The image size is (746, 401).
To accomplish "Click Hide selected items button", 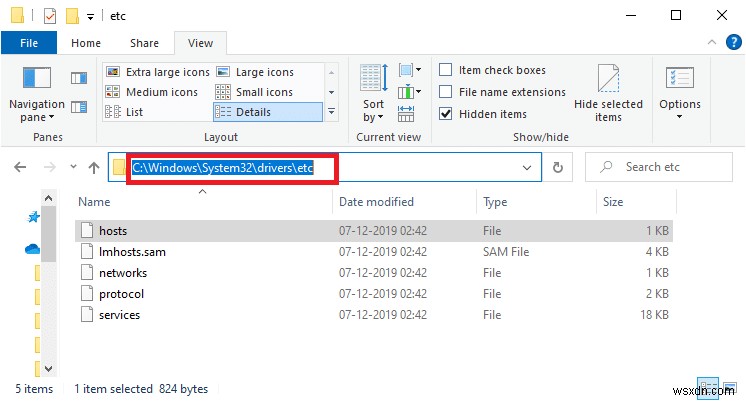I will tap(608, 93).
